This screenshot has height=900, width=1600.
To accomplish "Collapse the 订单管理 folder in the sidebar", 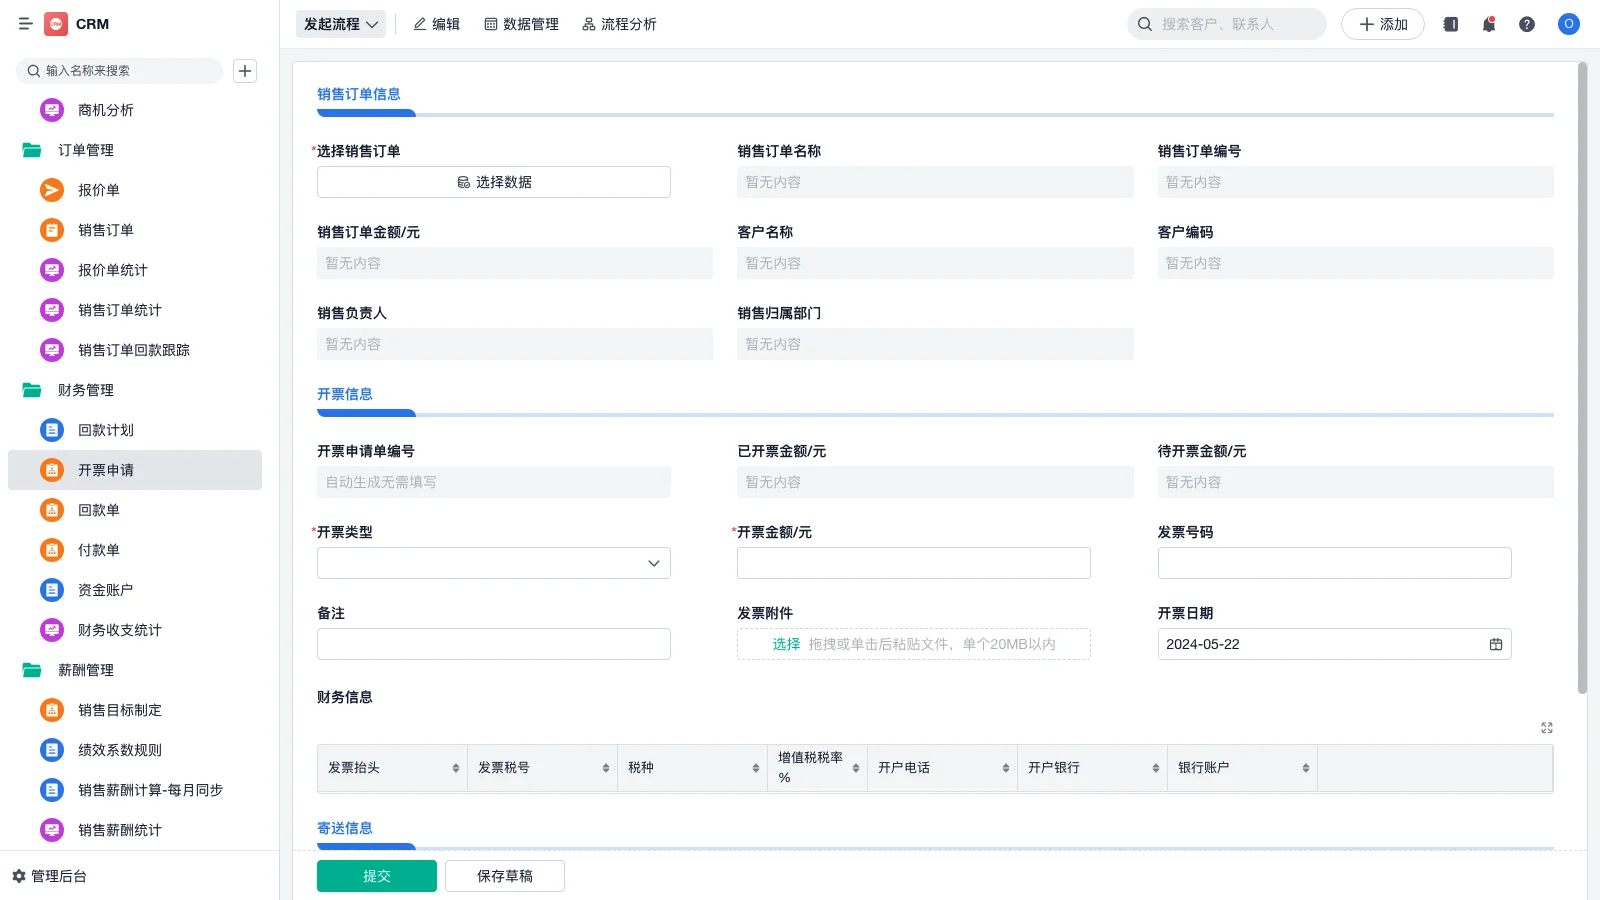I will pos(87,150).
